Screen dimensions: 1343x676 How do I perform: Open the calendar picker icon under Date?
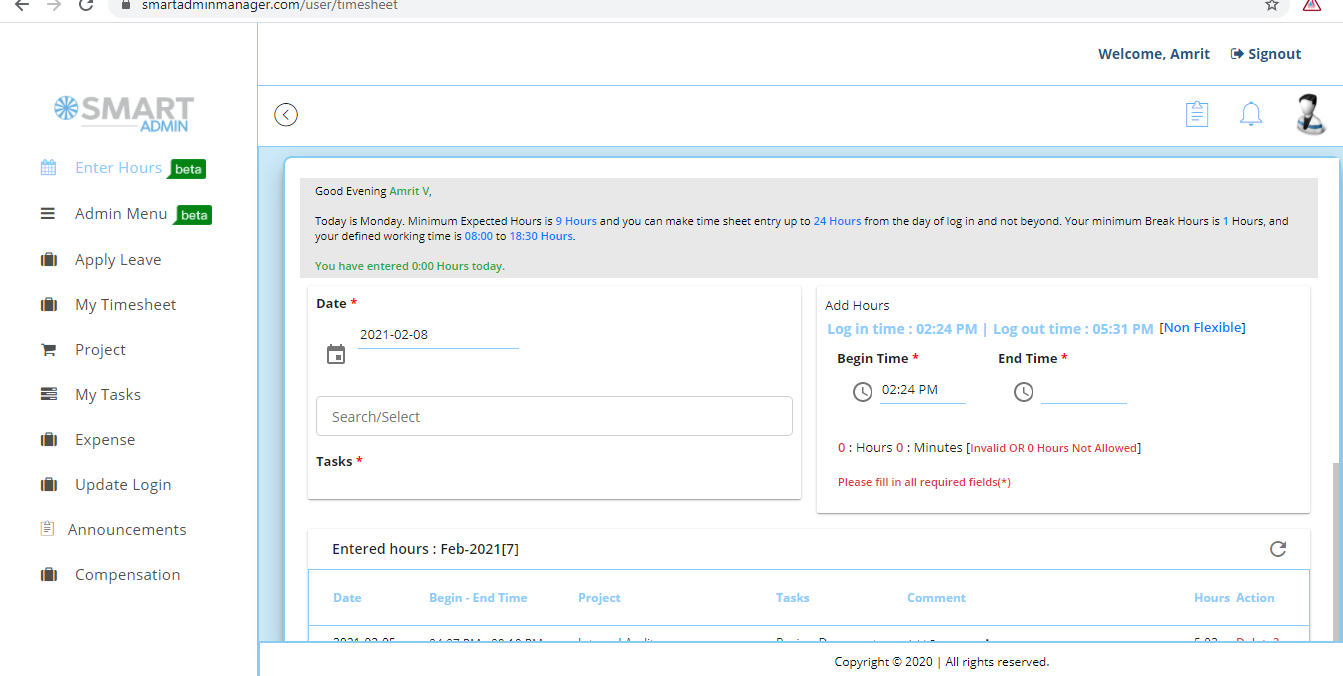(x=335, y=353)
